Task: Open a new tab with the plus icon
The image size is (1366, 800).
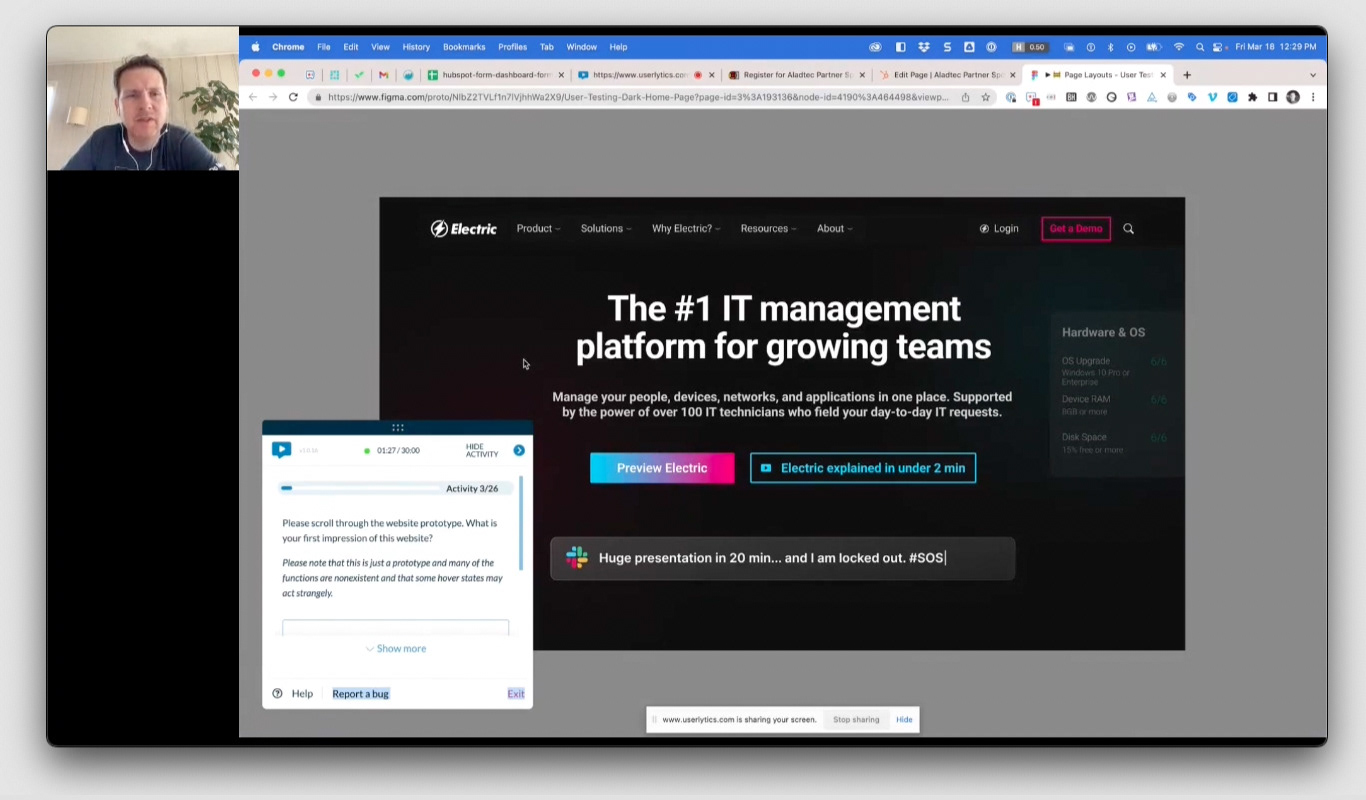Action: (1187, 75)
